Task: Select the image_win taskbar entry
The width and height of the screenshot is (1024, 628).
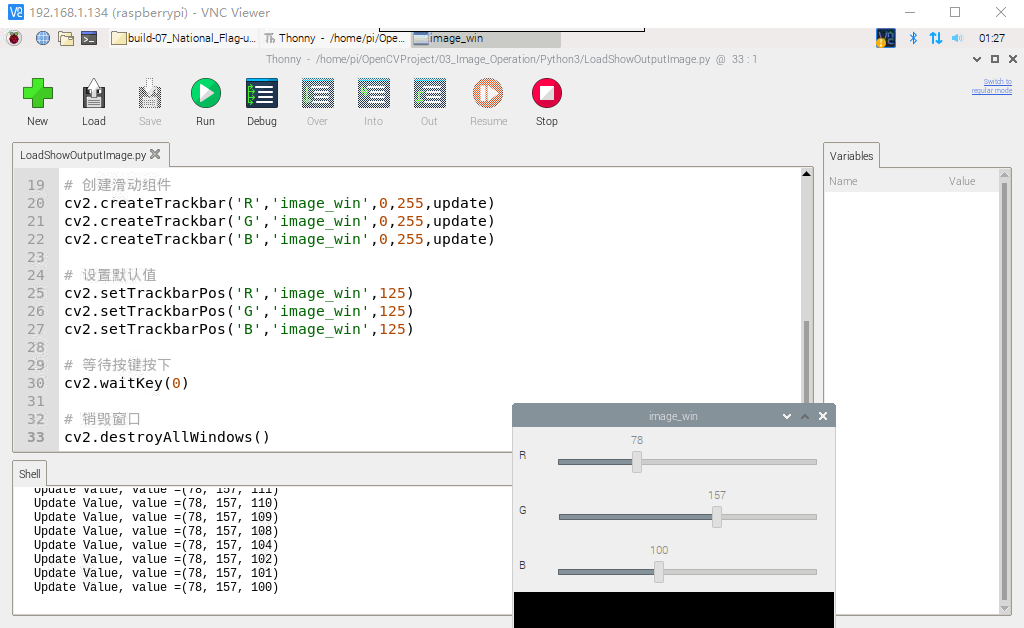Action: coord(486,39)
